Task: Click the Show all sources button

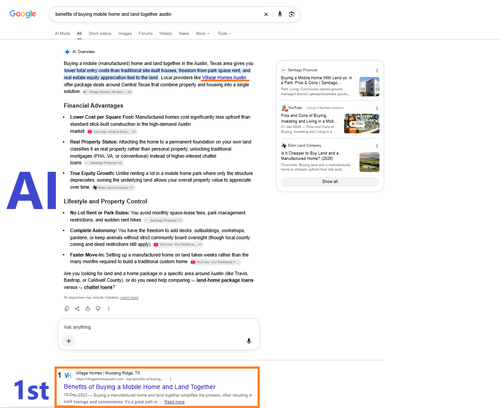Action: pos(330,182)
